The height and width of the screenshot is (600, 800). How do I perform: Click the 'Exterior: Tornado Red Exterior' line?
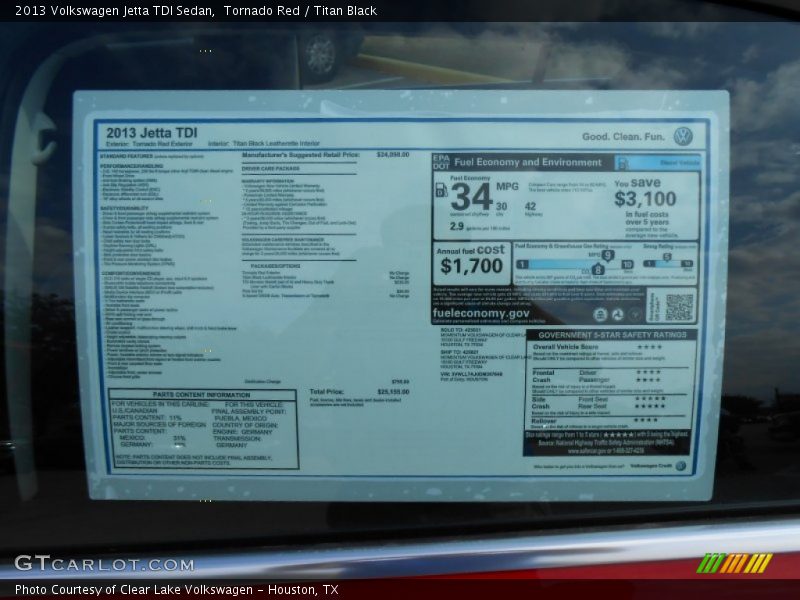pyautogui.click(x=149, y=144)
